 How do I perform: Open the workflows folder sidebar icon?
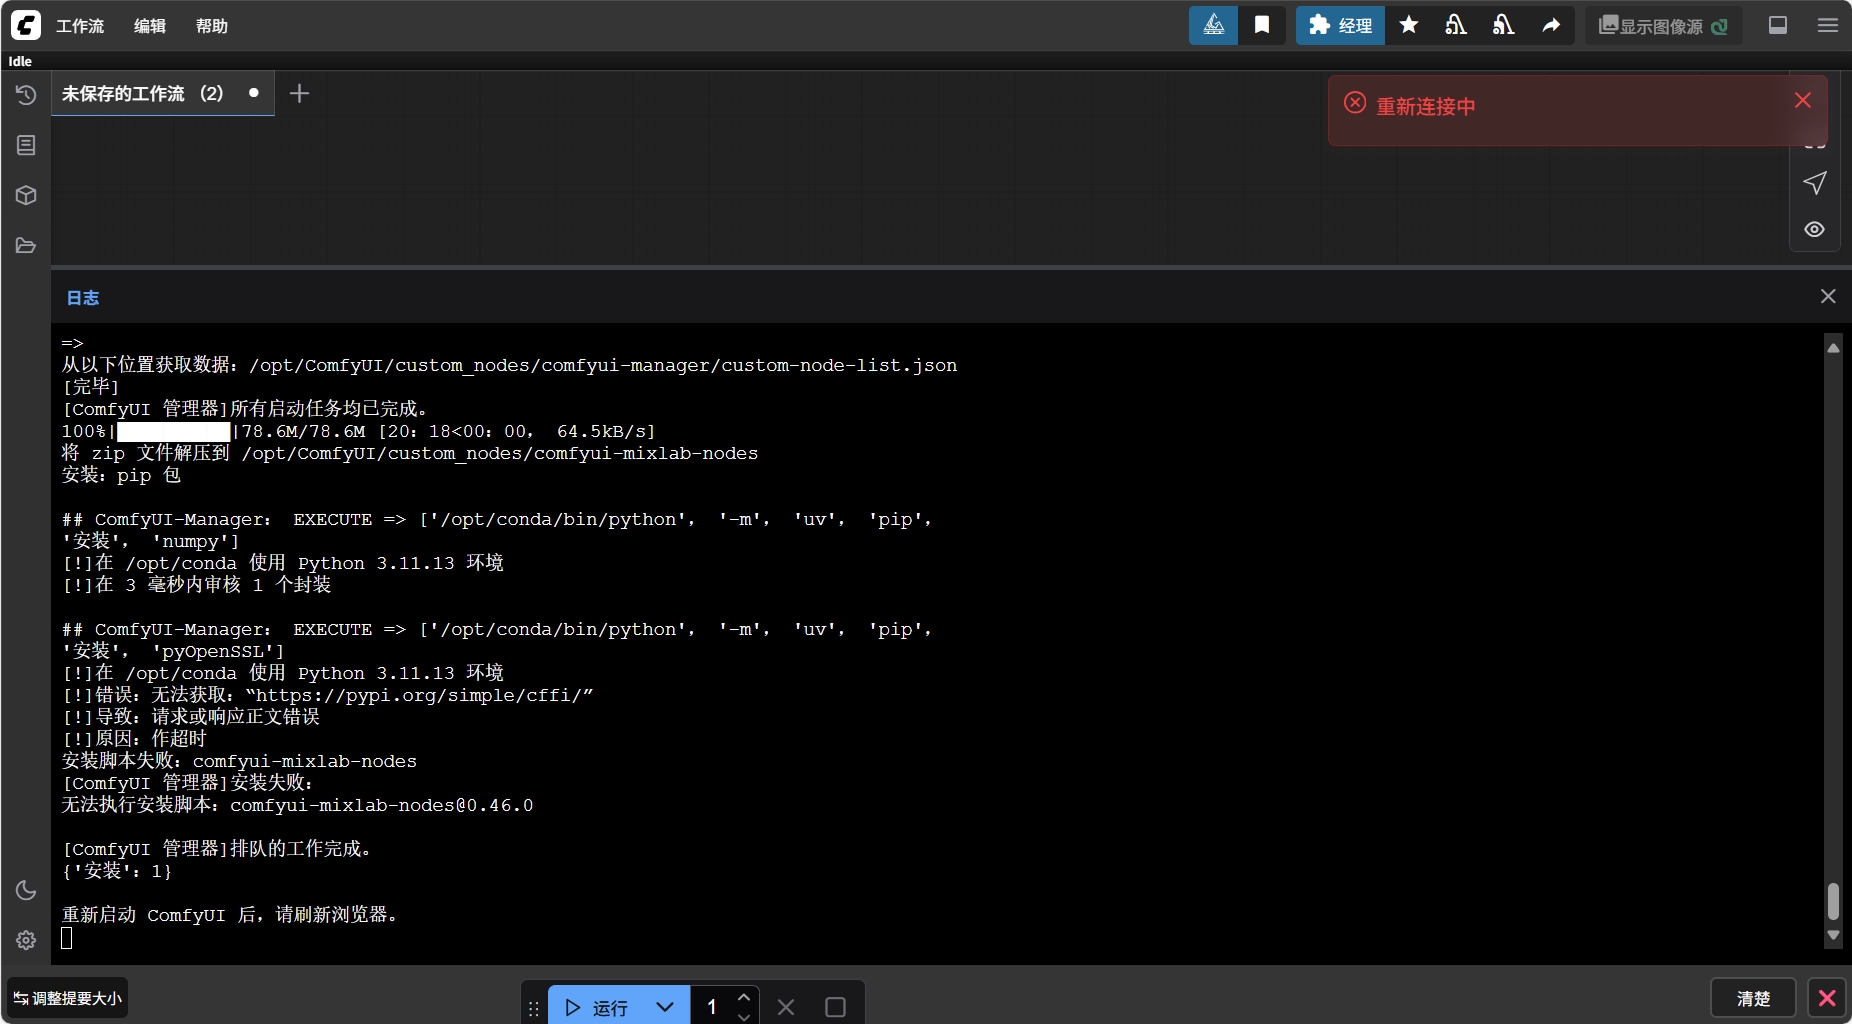(26, 245)
